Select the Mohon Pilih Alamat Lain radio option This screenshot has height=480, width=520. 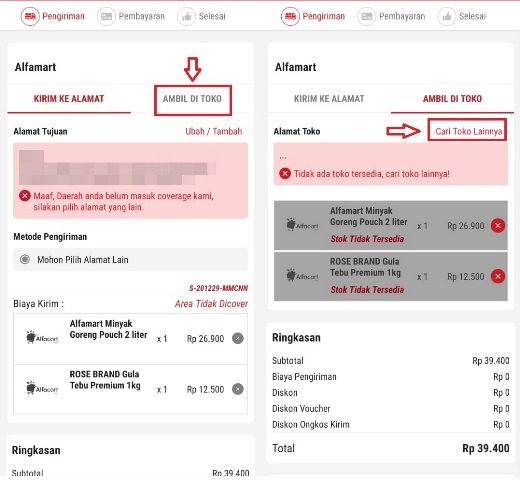[25, 259]
